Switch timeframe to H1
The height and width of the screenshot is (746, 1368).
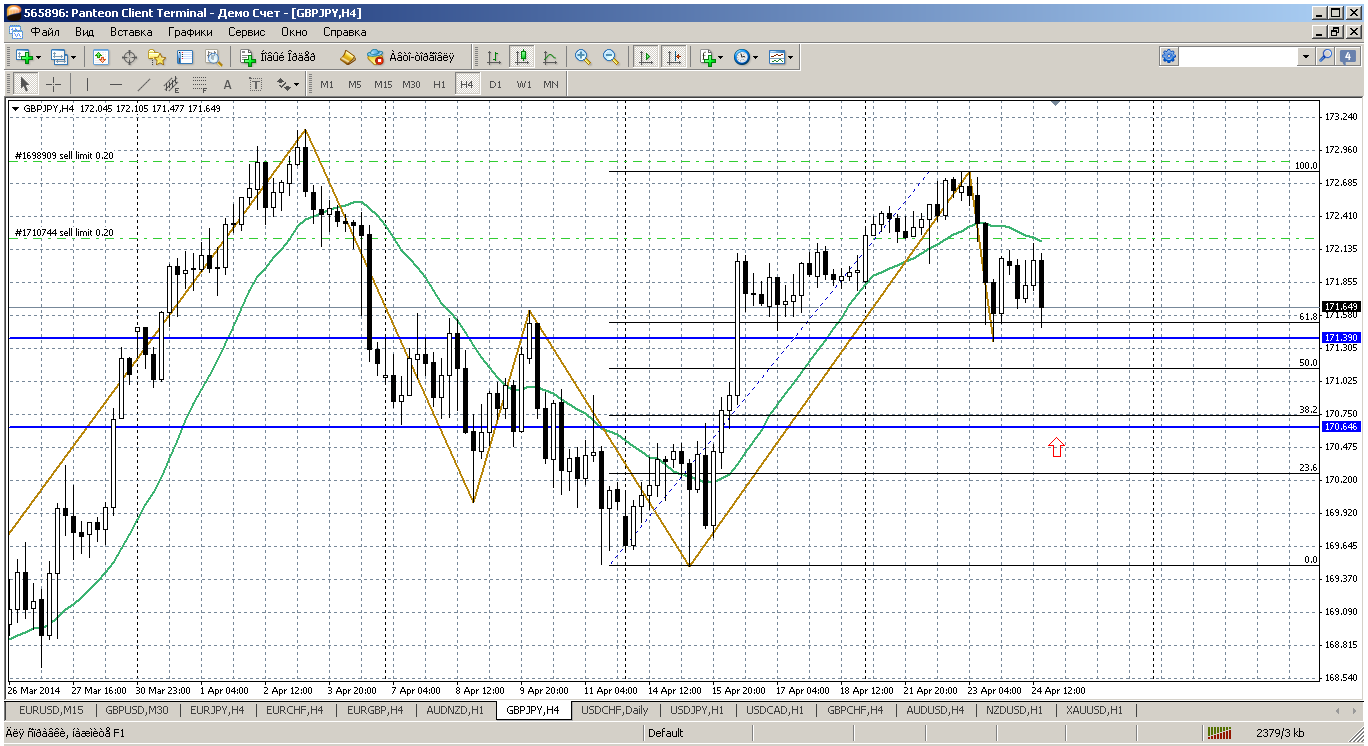439,84
